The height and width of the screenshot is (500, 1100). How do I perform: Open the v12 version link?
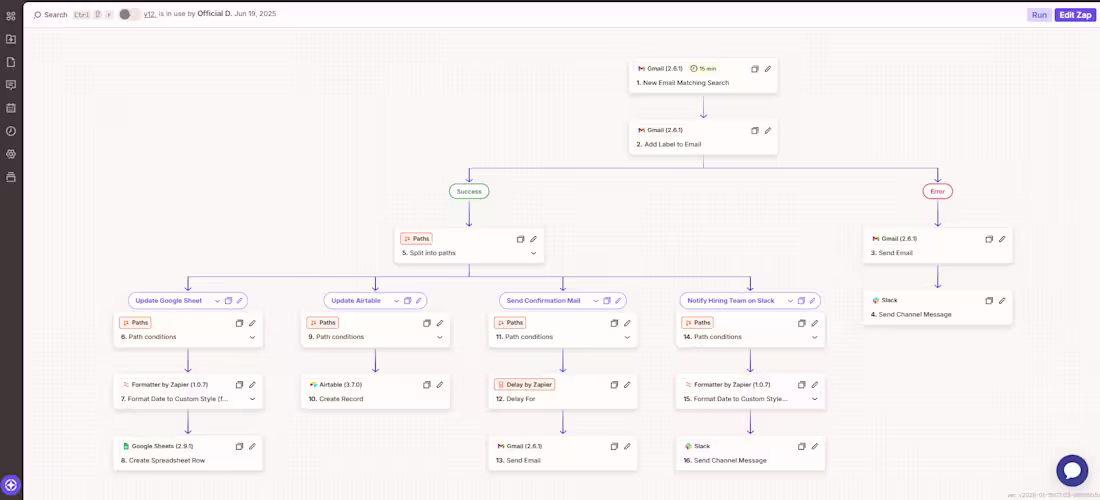(x=149, y=14)
